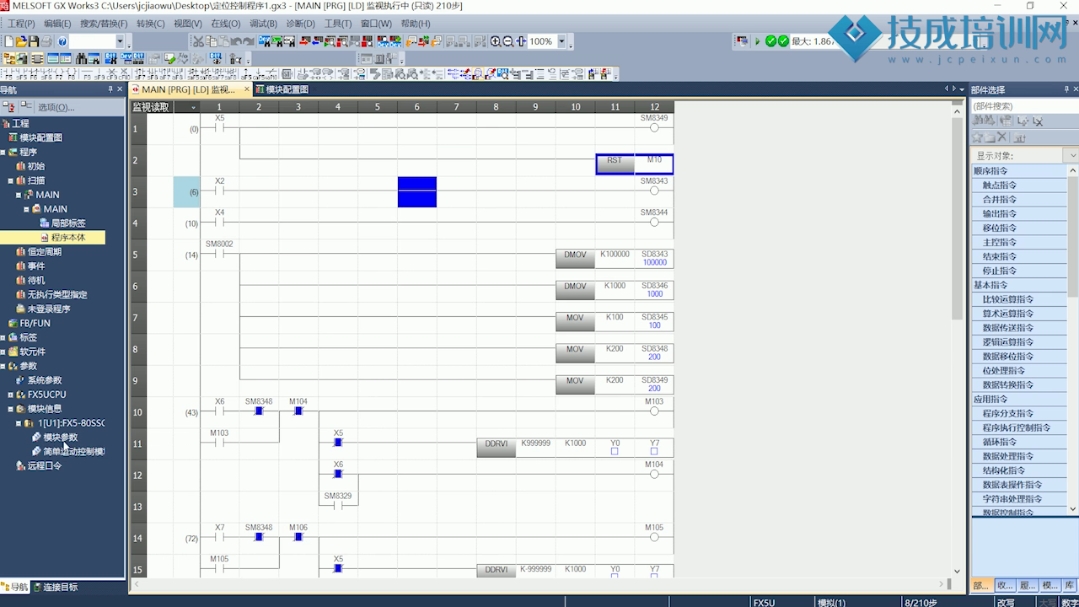Open the 100% zoom level dropdown
The image size is (1079, 607).
(562, 42)
